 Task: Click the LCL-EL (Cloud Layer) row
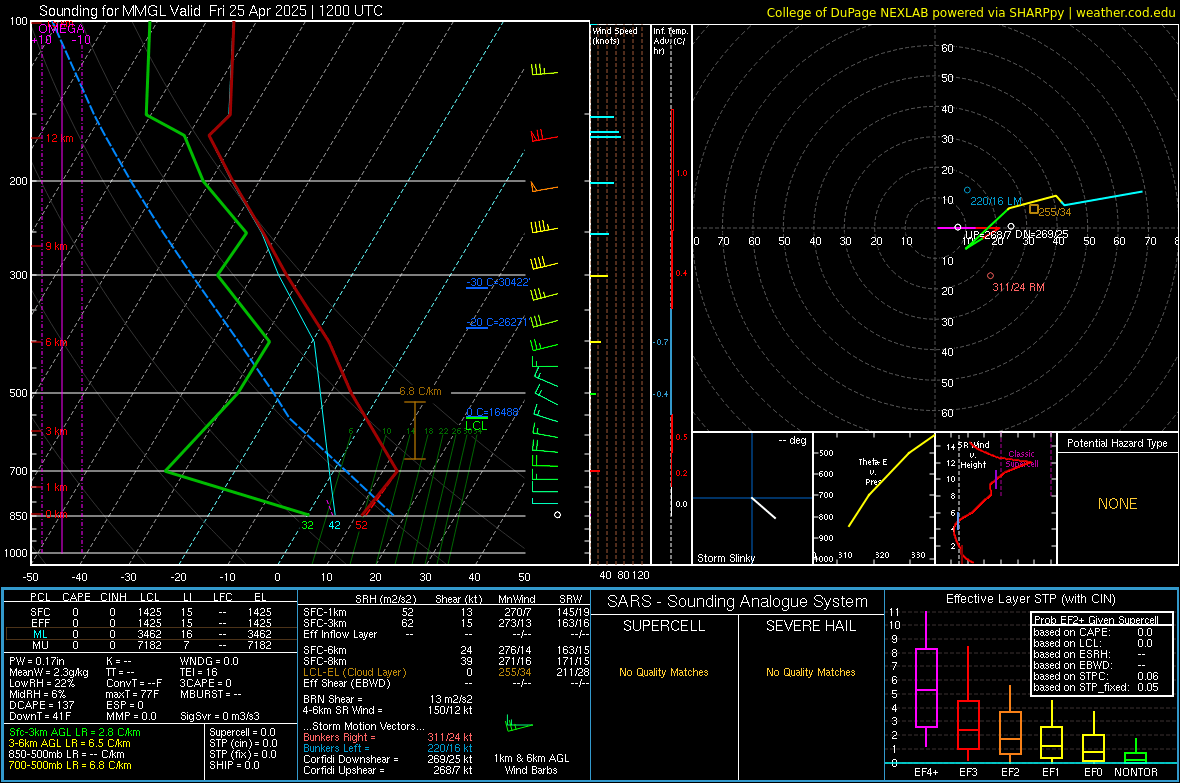click(x=444, y=672)
